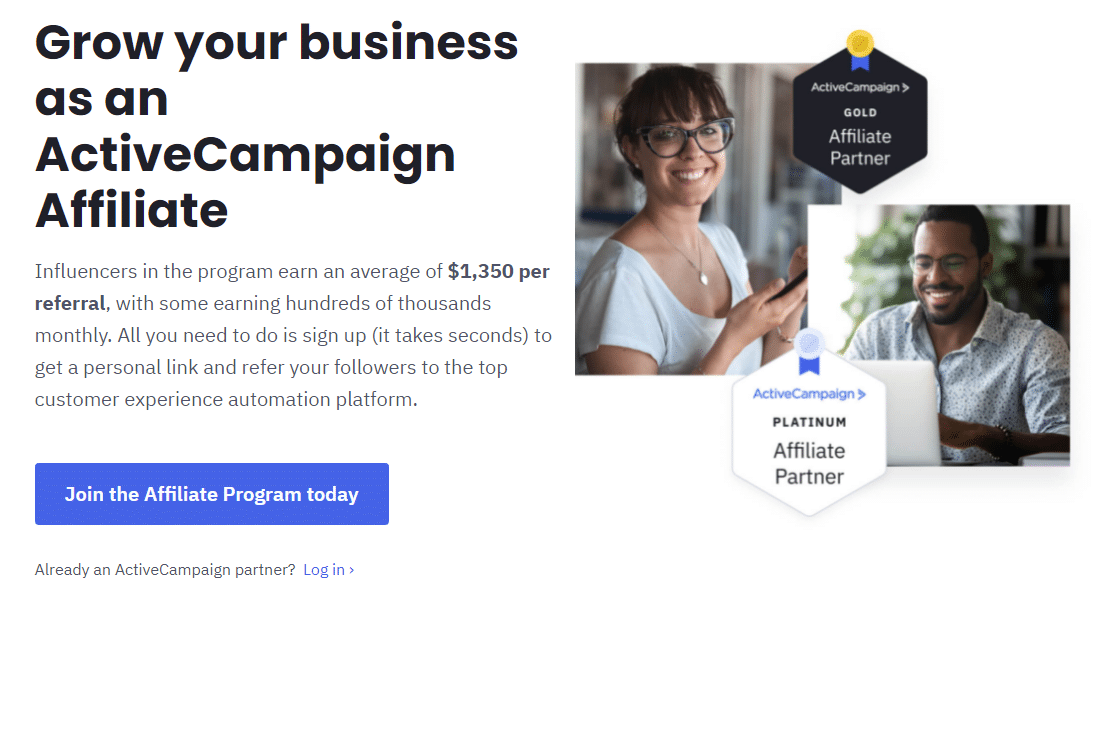This screenshot has width=1097, height=729.
Task: Click Join the Affiliate Program today button
Action: (x=212, y=494)
